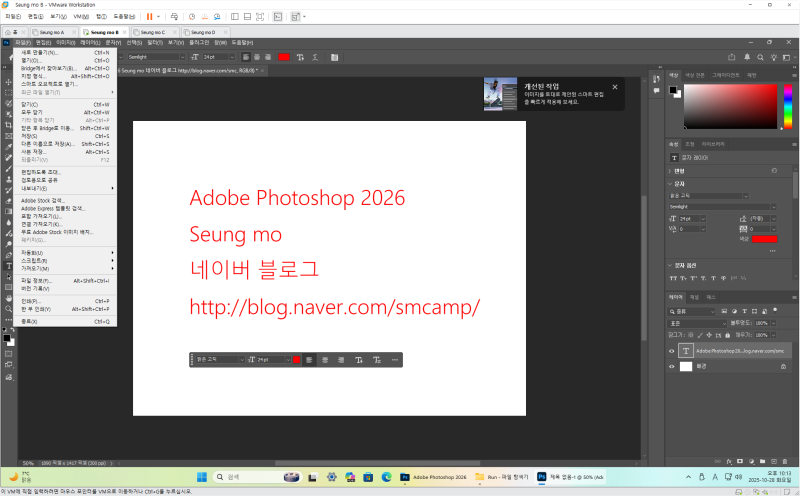Toggle the adjustment layer filter icon
Image resolution: width=800 pixels, height=496 pixels.
point(734,311)
